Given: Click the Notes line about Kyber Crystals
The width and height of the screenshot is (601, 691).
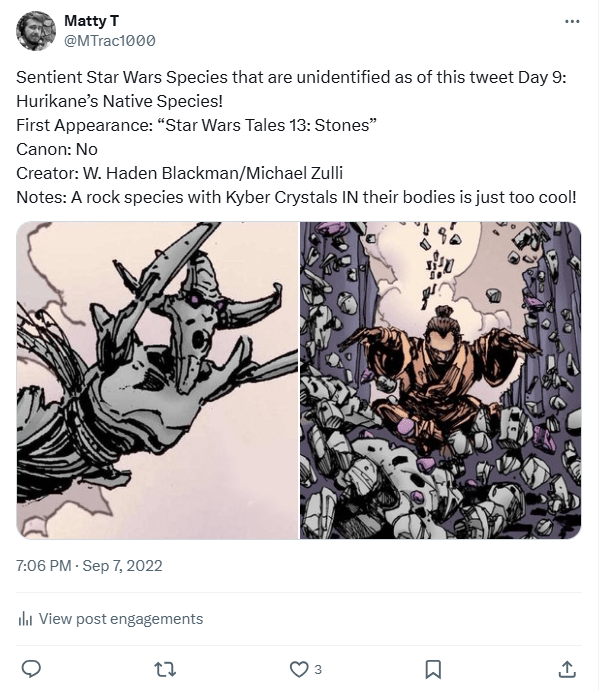Looking at the screenshot, I should [x=296, y=196].
